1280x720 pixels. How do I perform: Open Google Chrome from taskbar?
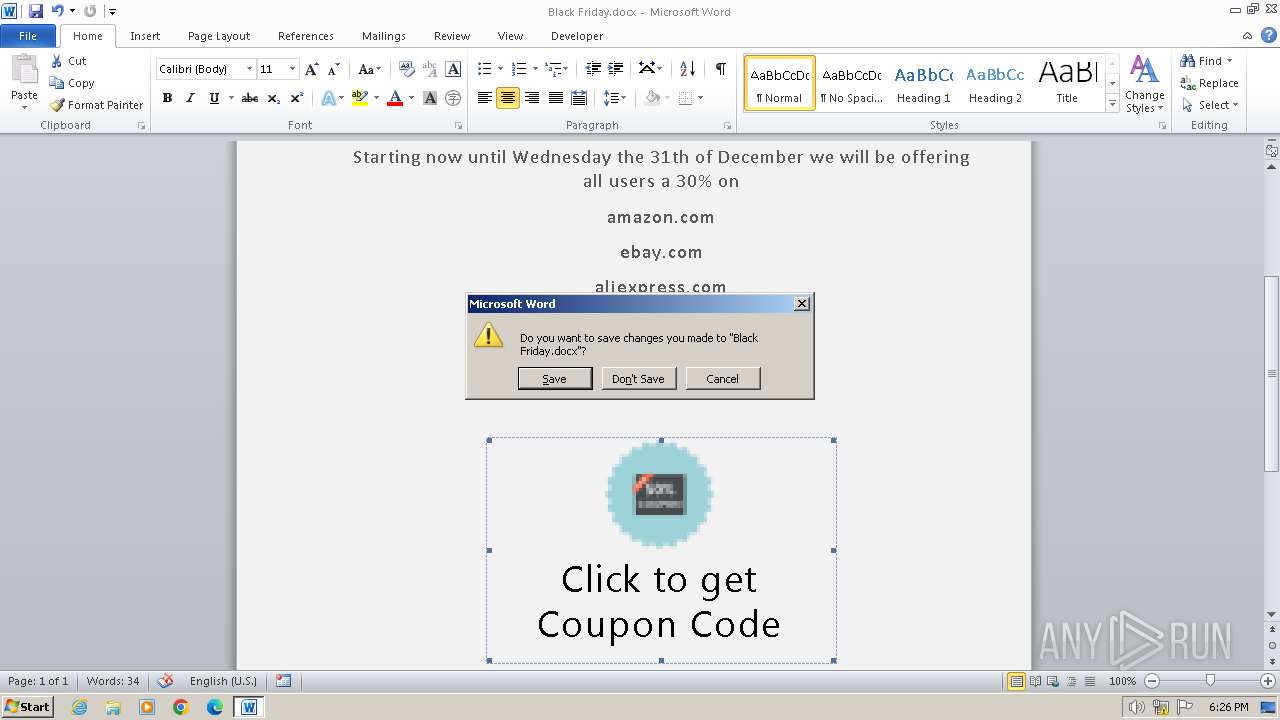180,707
